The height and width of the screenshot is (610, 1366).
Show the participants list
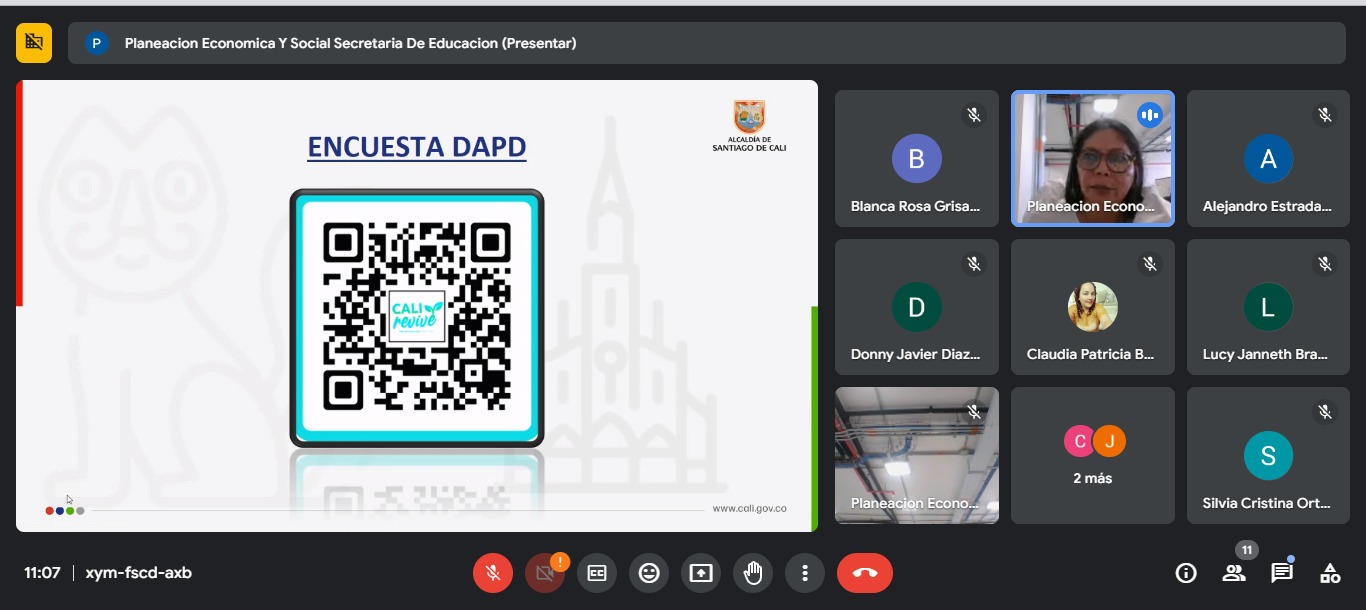(x=1234, y=573)
